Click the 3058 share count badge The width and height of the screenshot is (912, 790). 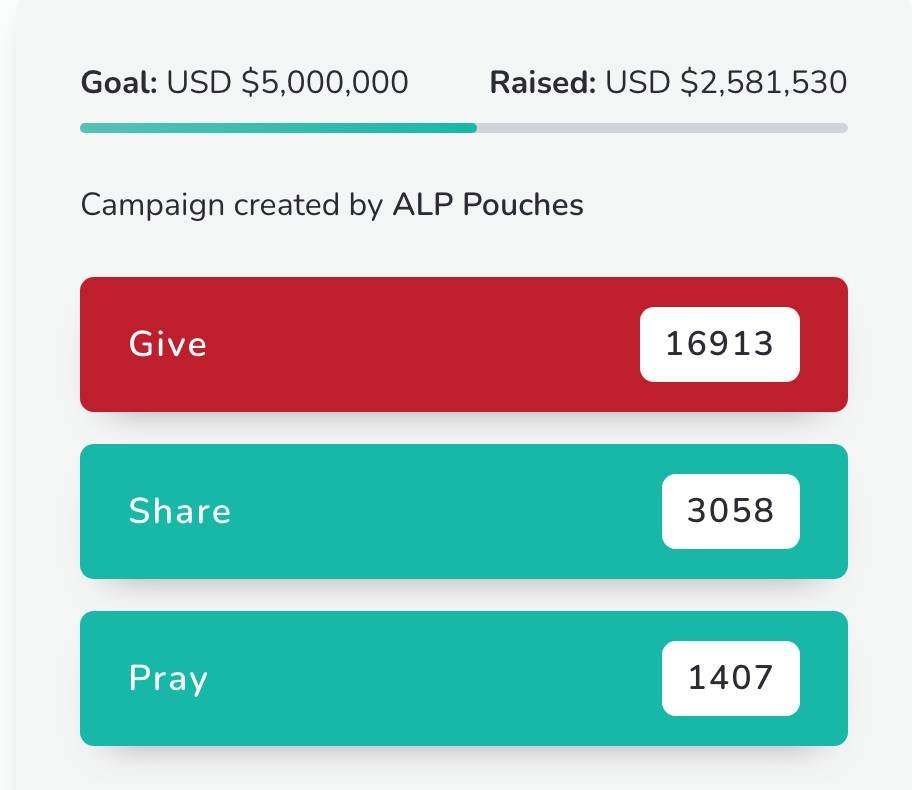(x=731, y=511)
